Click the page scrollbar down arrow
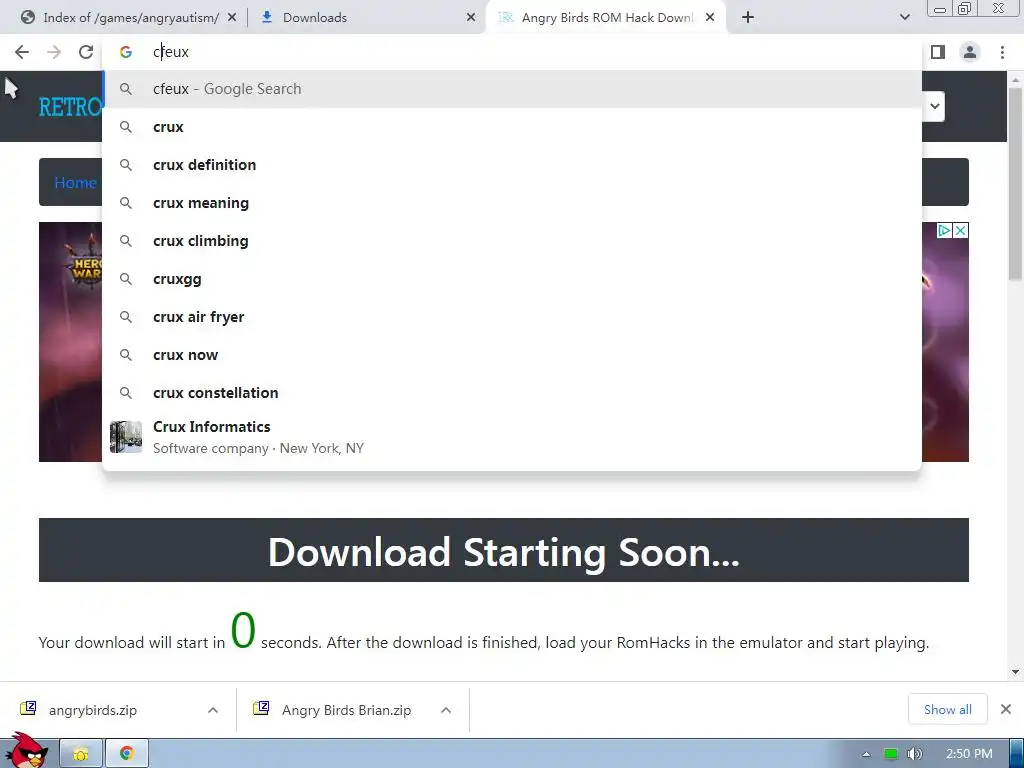 point(1015,671)
